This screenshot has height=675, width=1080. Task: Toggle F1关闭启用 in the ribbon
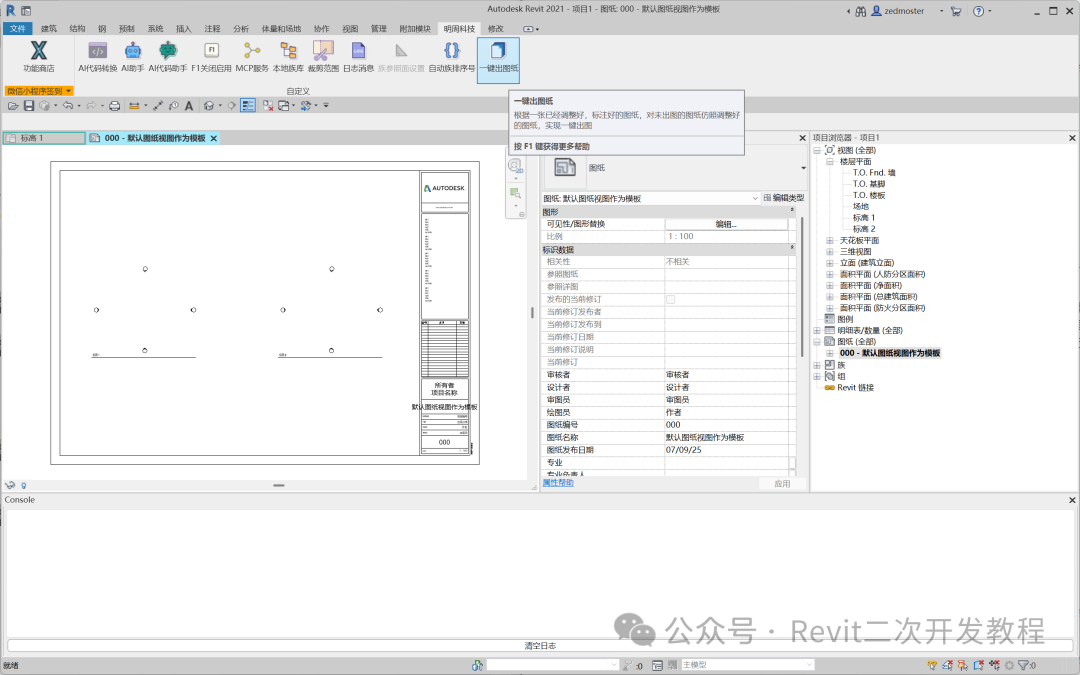(x=211, y=56)
